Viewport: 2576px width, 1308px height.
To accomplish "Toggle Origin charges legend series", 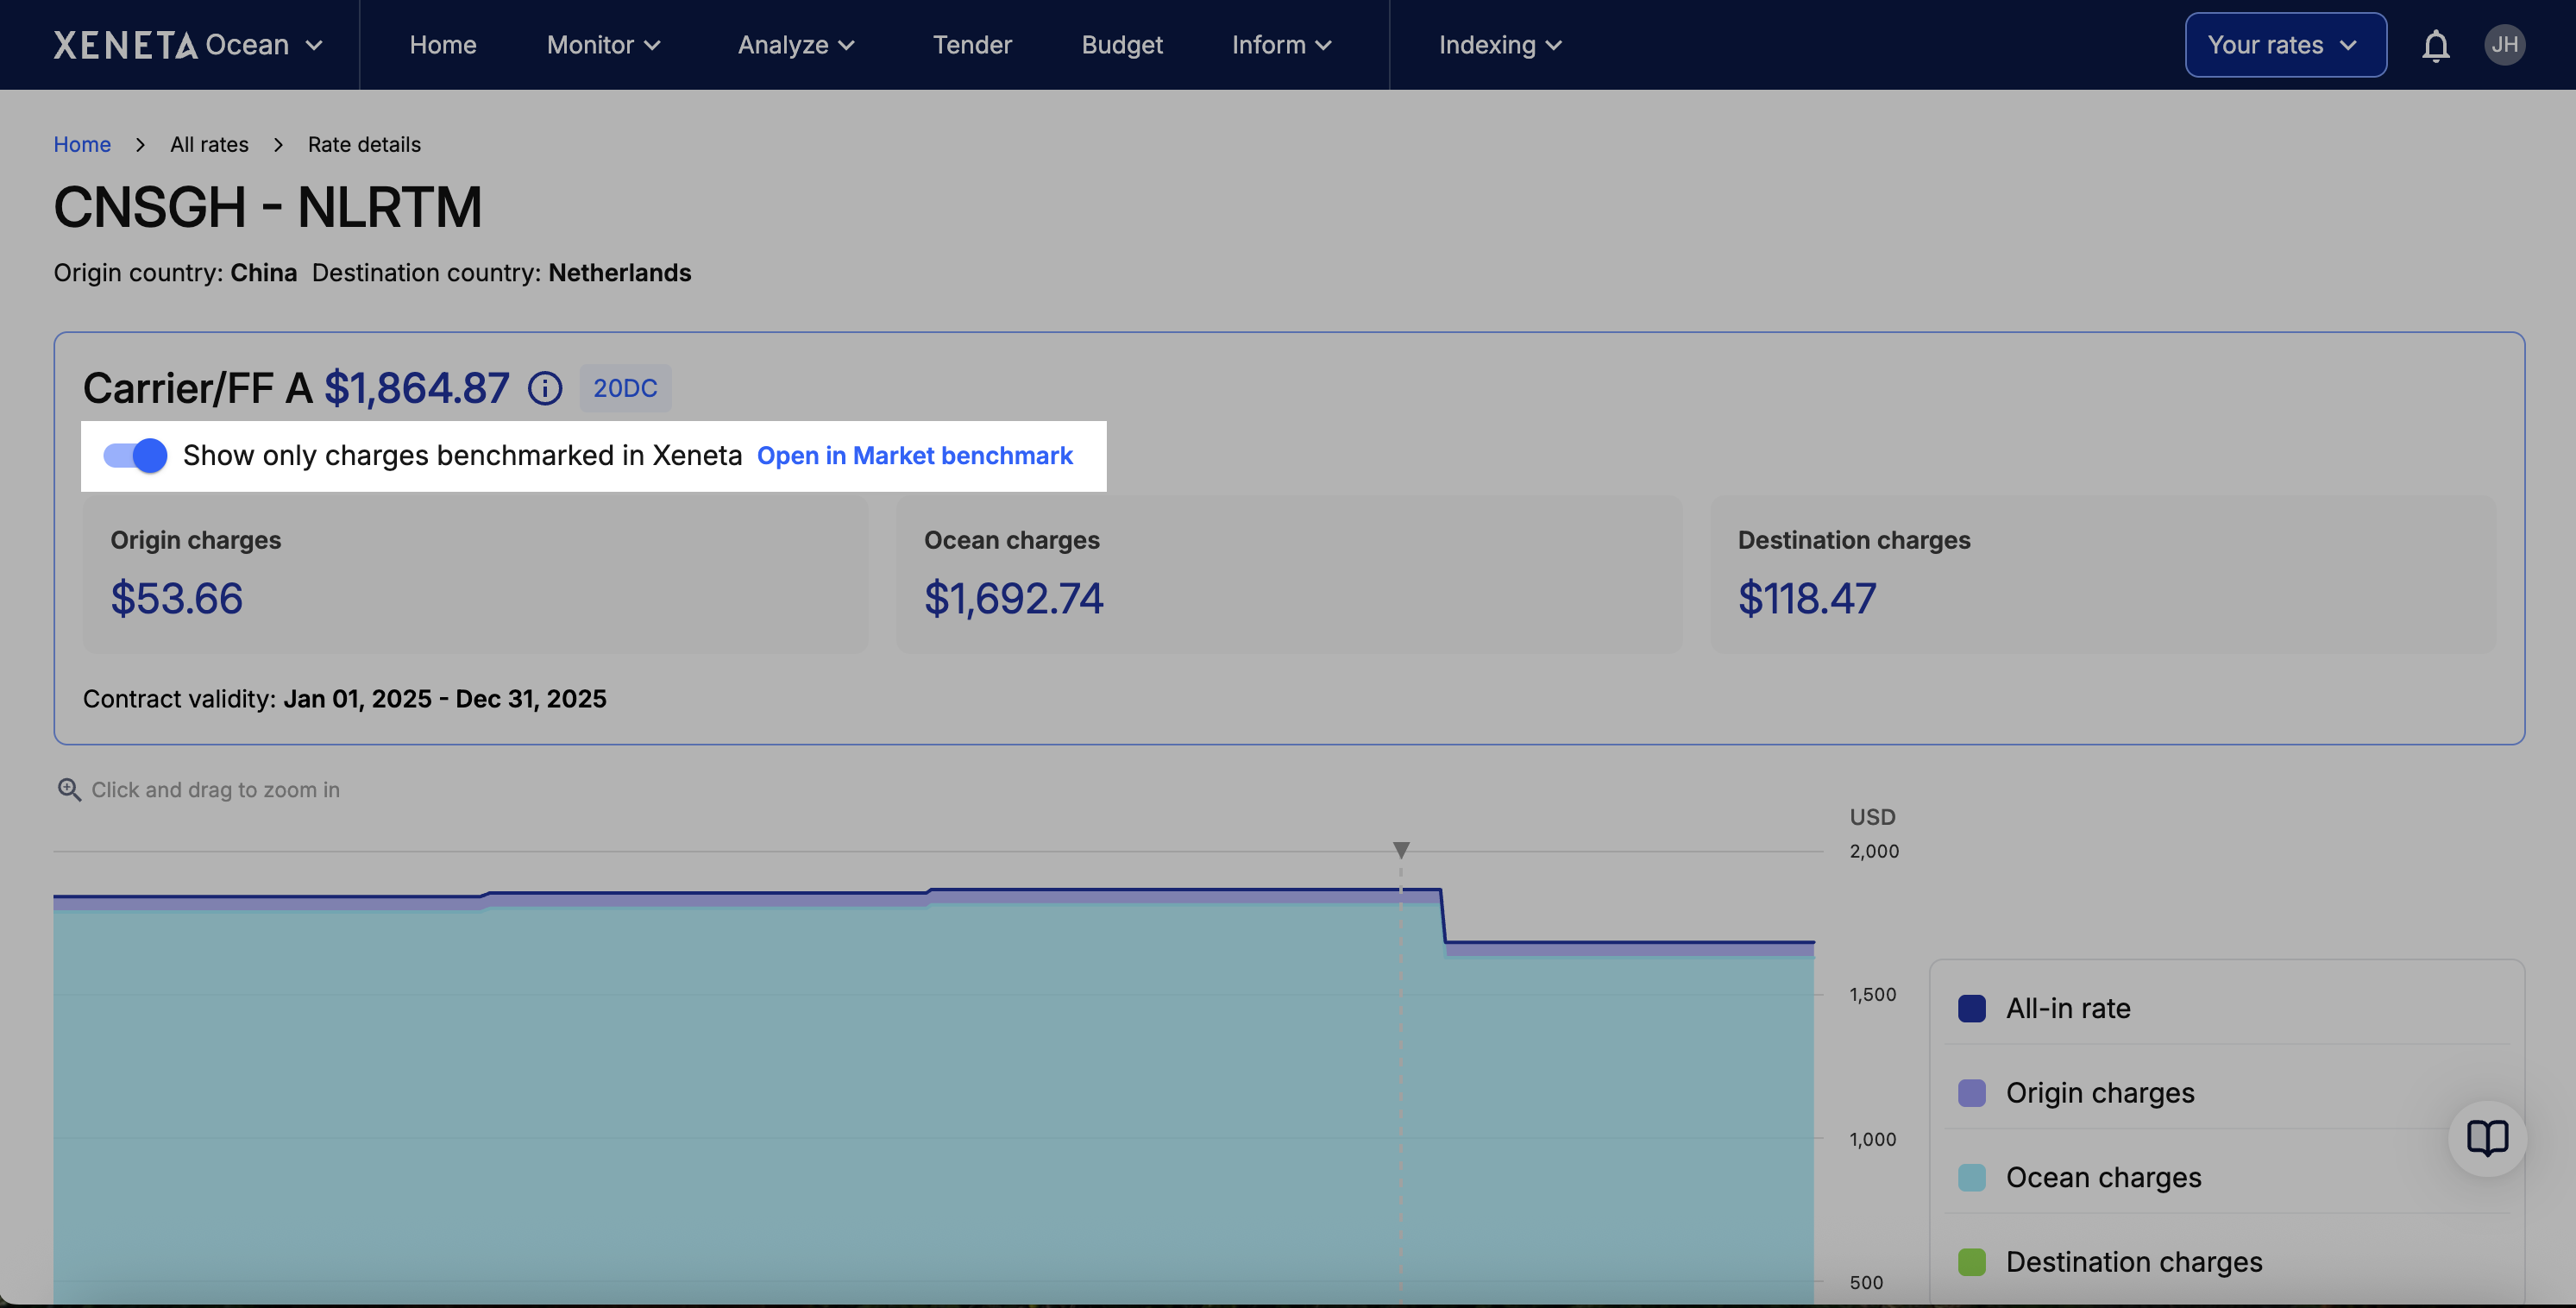I will click(x=2099, y=1093).
